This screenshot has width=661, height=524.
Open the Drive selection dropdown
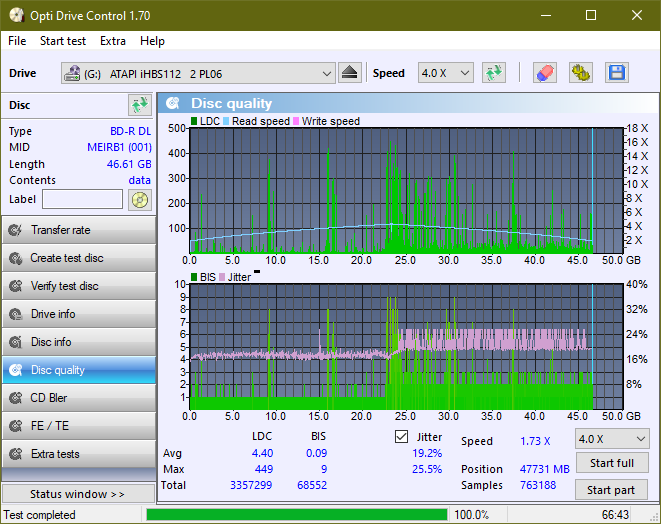pos(198,73)
